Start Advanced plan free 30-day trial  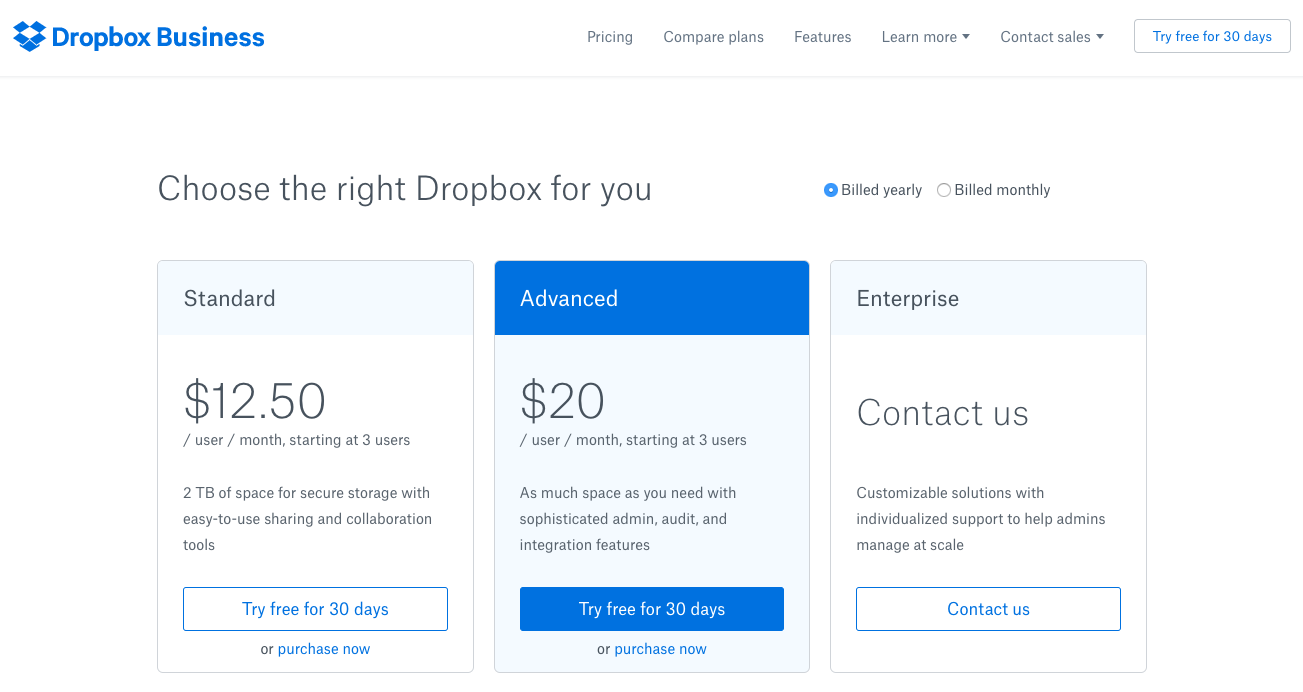point(652,609)
